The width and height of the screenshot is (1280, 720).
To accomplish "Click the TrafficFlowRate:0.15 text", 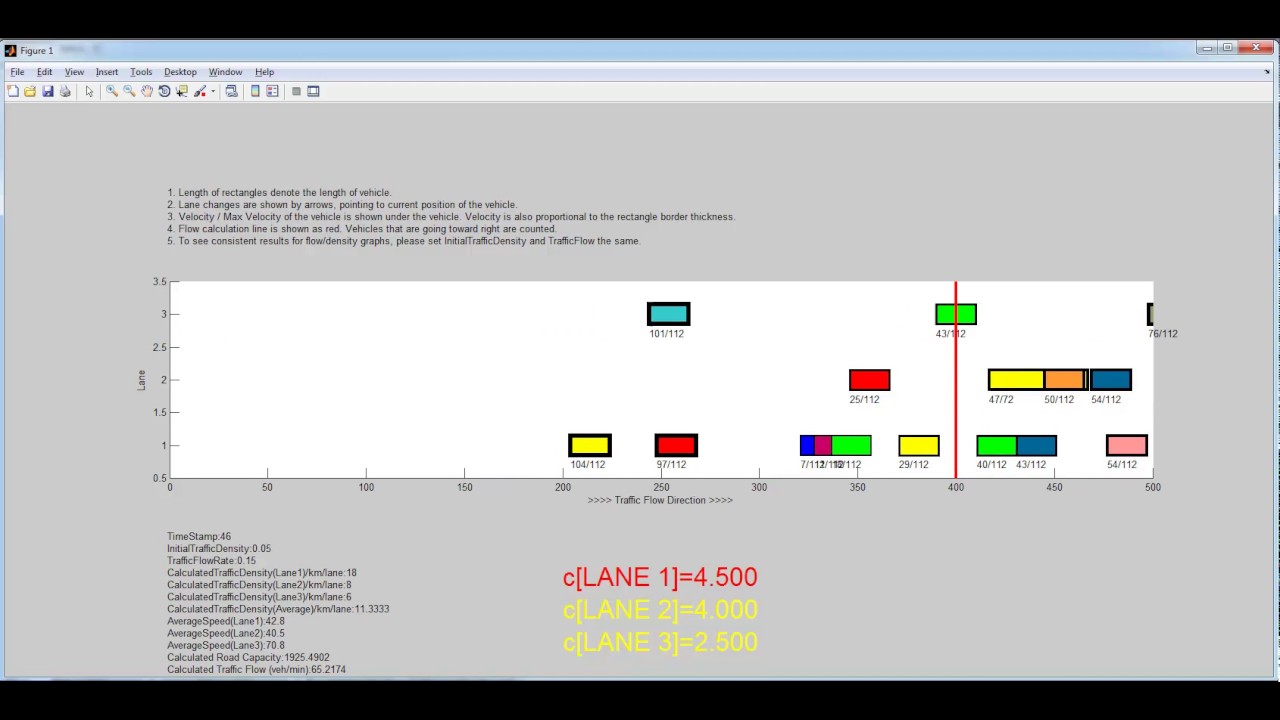I will pos(211,561).
